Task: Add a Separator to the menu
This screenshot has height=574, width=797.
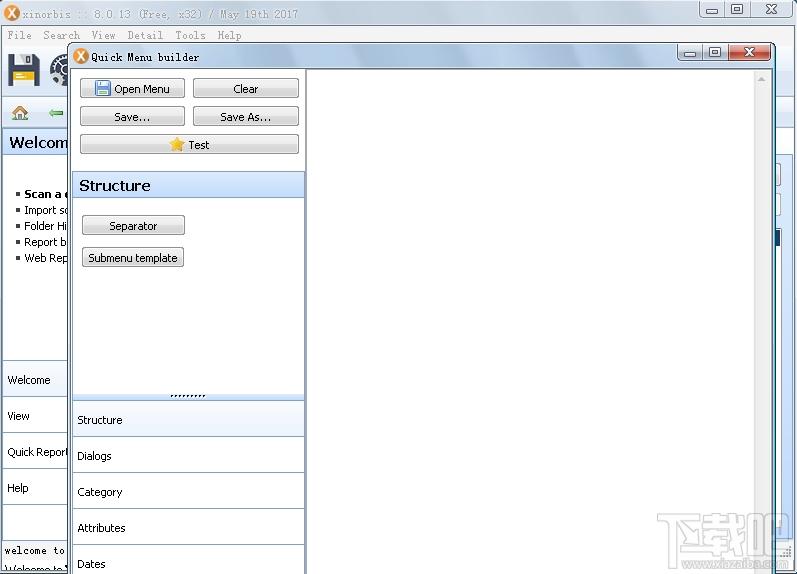Action: [133, 226]
